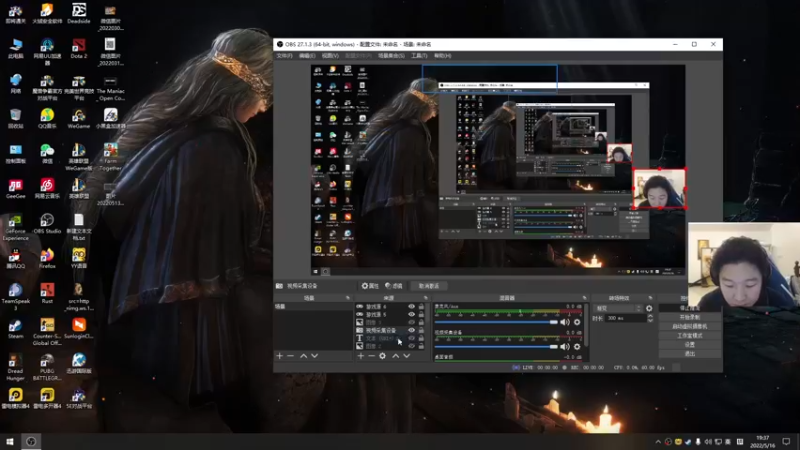
Task: Remove selected source with minus icon
Action: click(x=371, y=356)
